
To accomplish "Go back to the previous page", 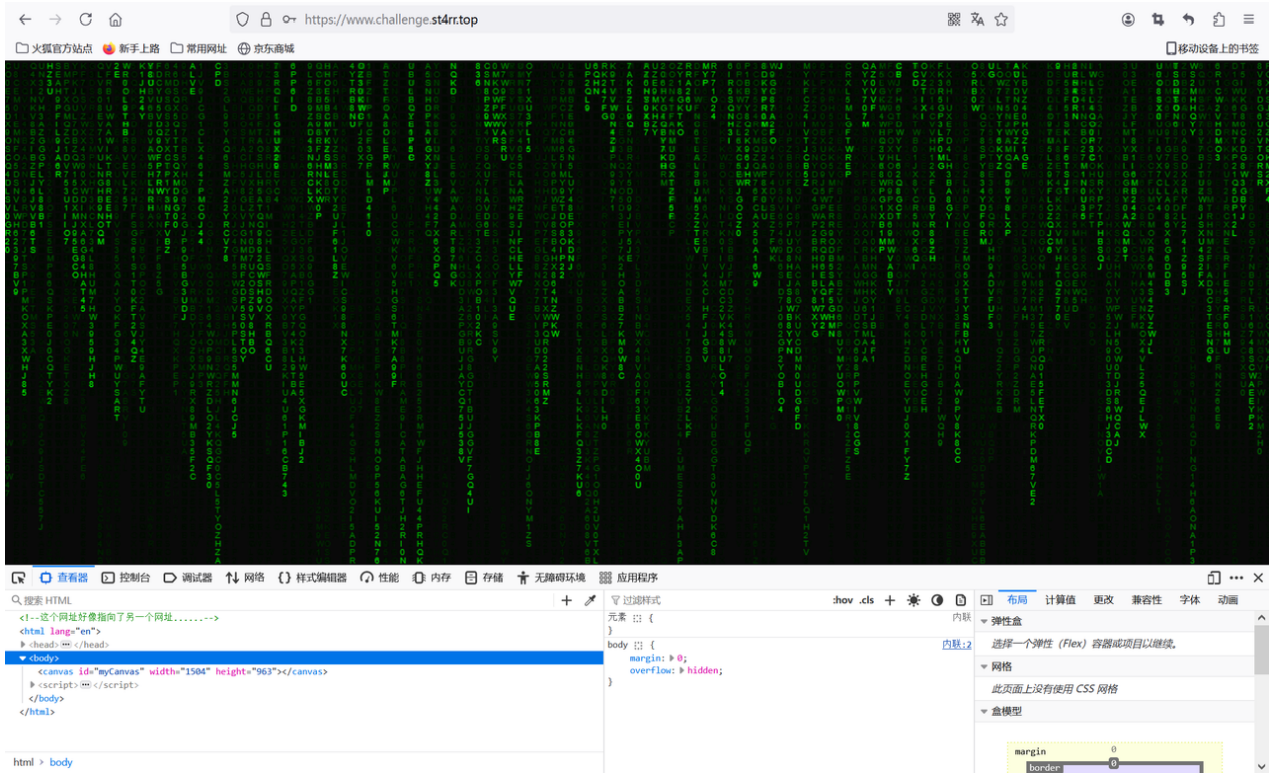I will point(25,19).
